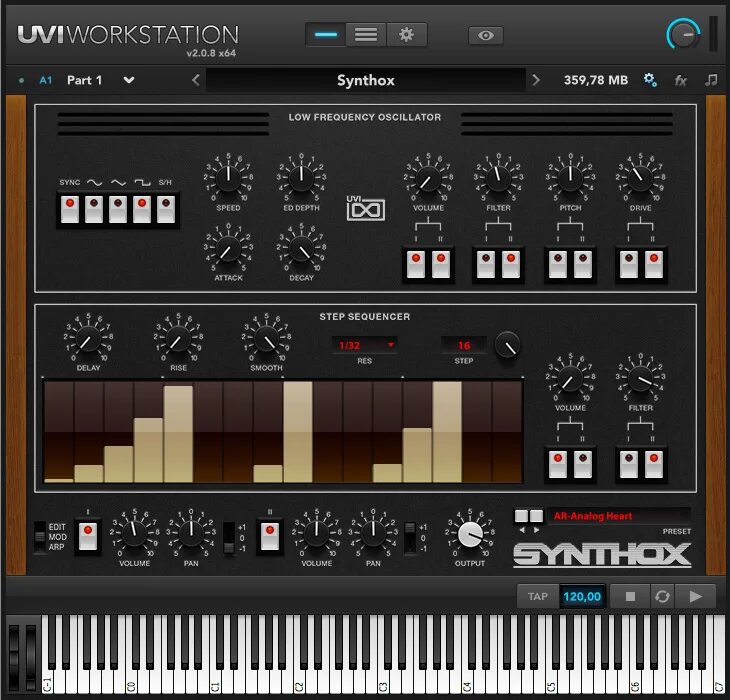Flip the EDIT/MOD/ARP page switch

click(x=40, y=537)
